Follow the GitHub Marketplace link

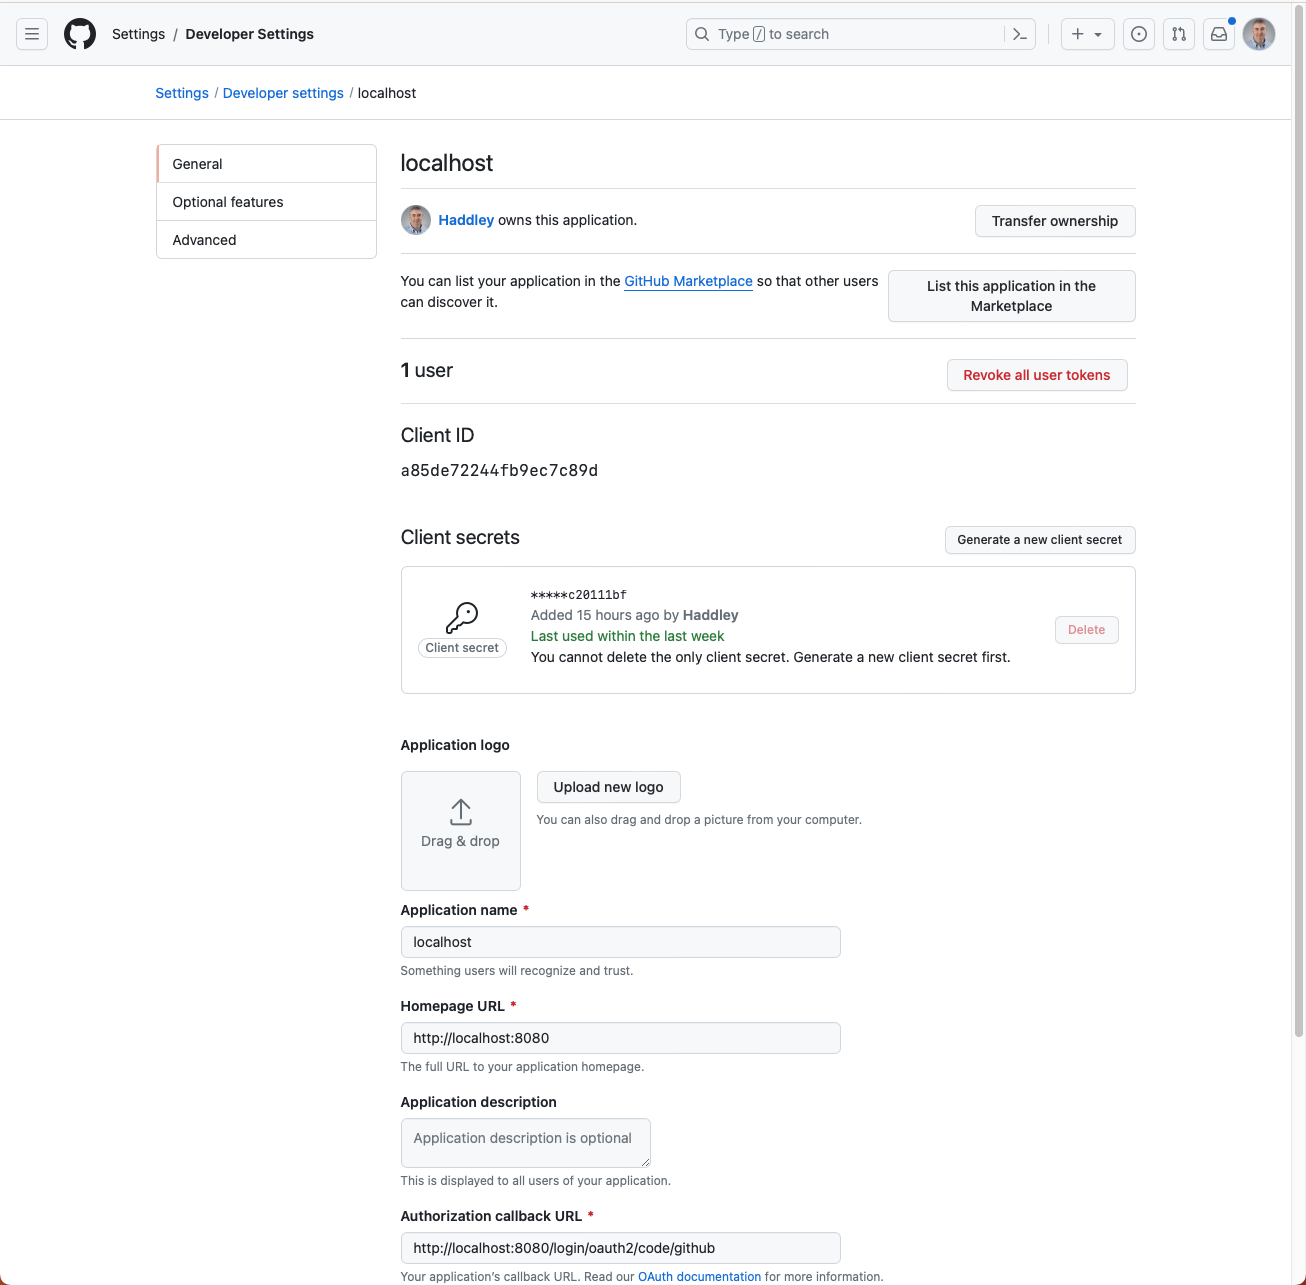[x=688, y=281]
